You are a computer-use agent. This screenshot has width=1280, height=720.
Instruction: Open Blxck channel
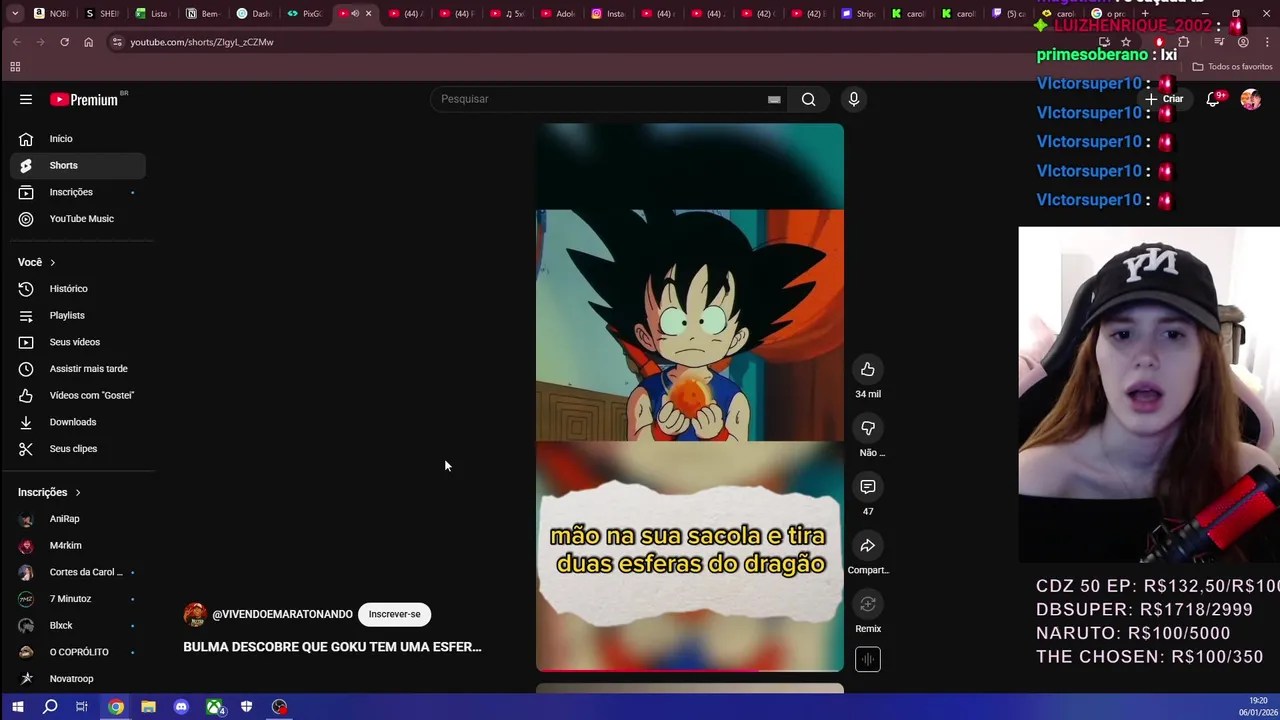coord(78,625)
